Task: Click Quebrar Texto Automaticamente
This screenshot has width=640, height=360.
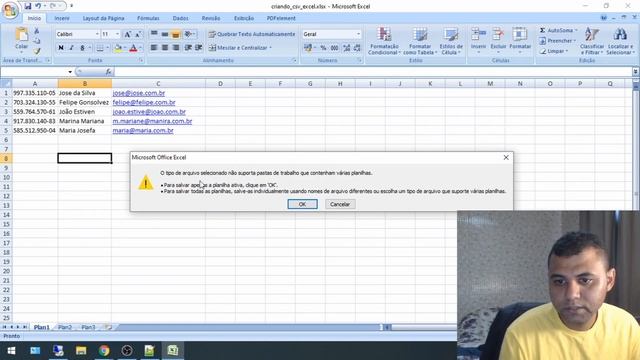Action: (251, 34)
